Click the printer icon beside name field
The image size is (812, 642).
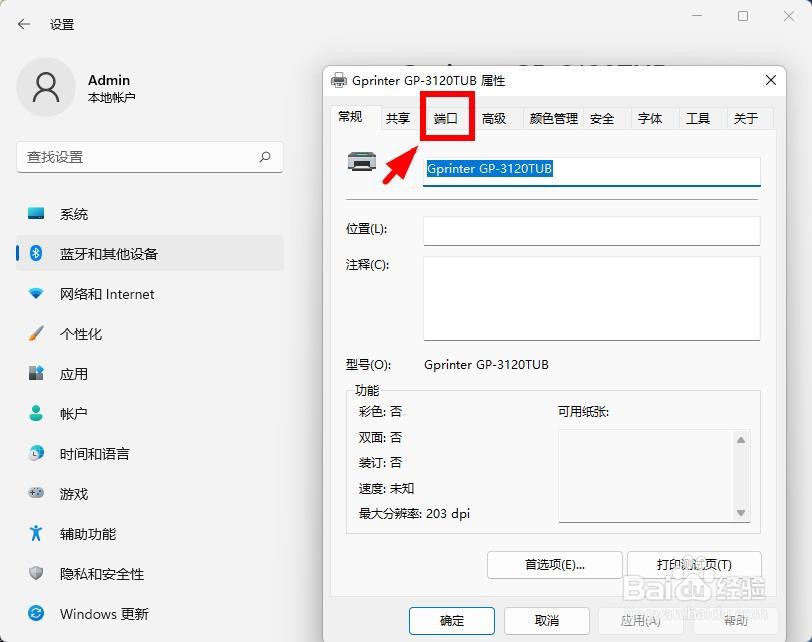pos(361,162)
